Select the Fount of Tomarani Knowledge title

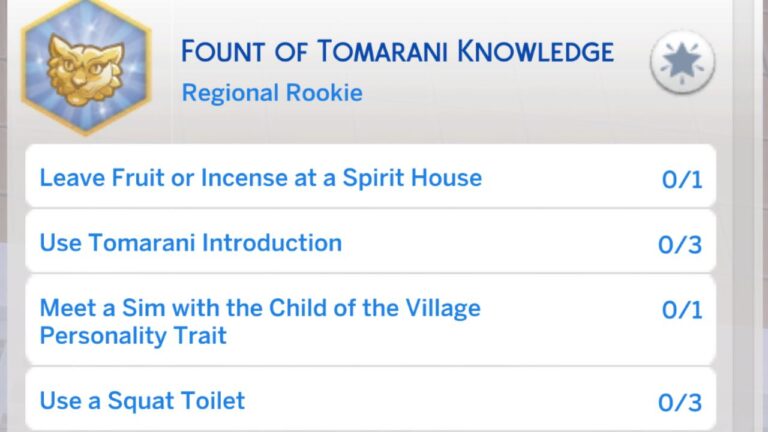tap(397, 51)
